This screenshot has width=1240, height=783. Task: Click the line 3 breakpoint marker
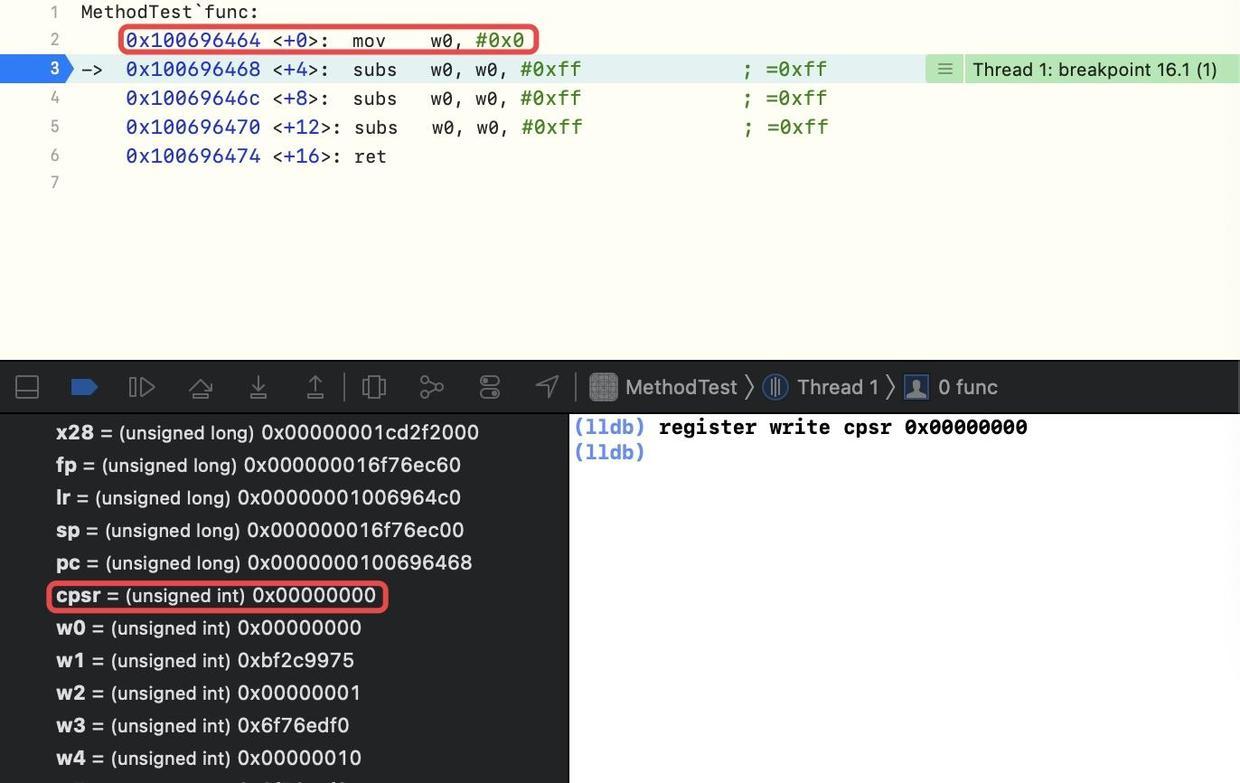pos(37,69)
